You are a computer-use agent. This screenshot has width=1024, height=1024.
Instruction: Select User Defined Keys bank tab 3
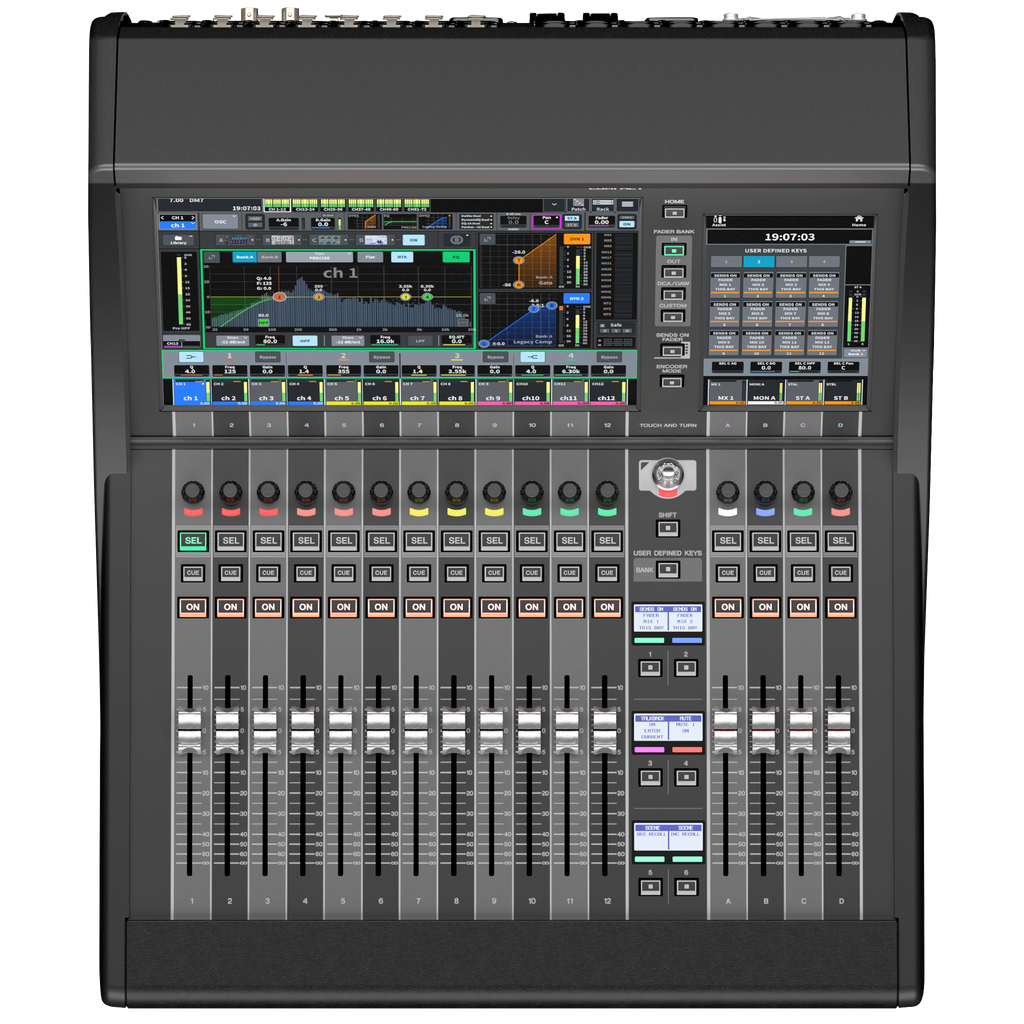(793, 262)
